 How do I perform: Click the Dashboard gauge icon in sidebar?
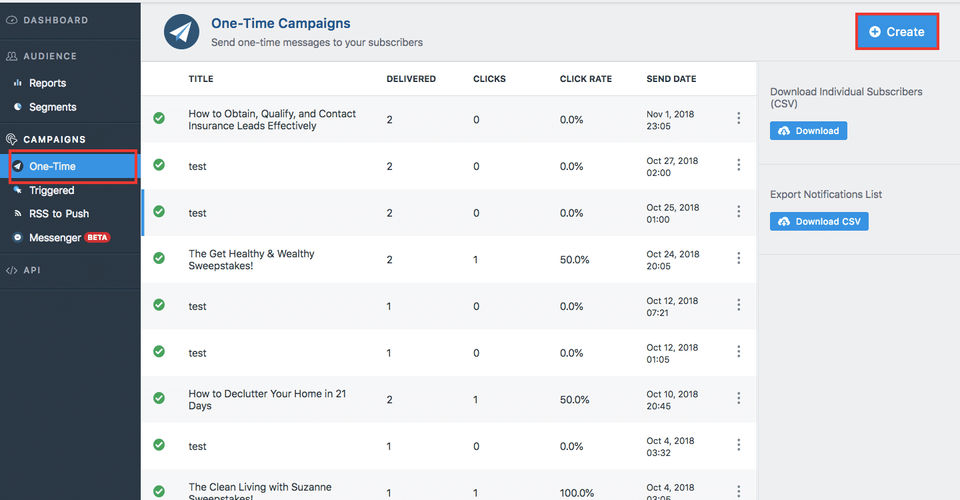(x=12, y=20)
